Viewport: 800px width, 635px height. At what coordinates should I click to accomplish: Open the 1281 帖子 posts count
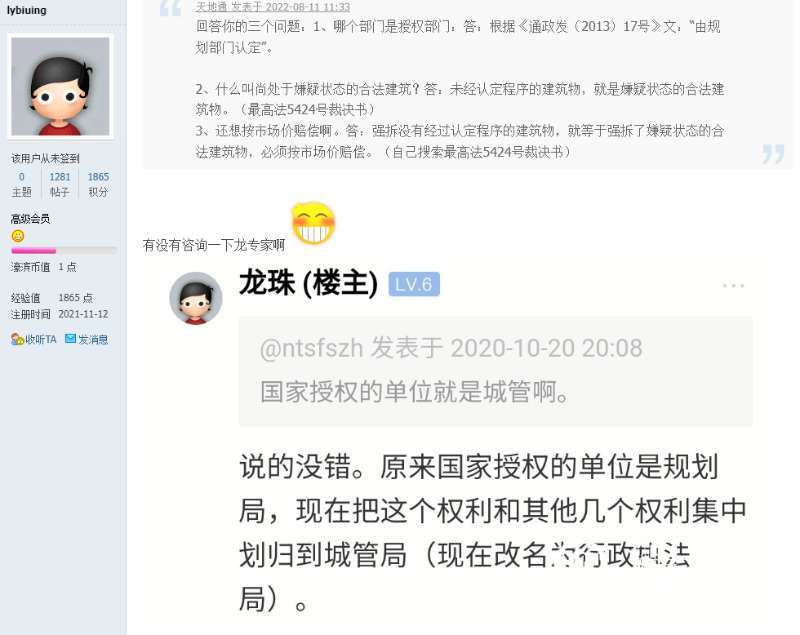point(60,184)
